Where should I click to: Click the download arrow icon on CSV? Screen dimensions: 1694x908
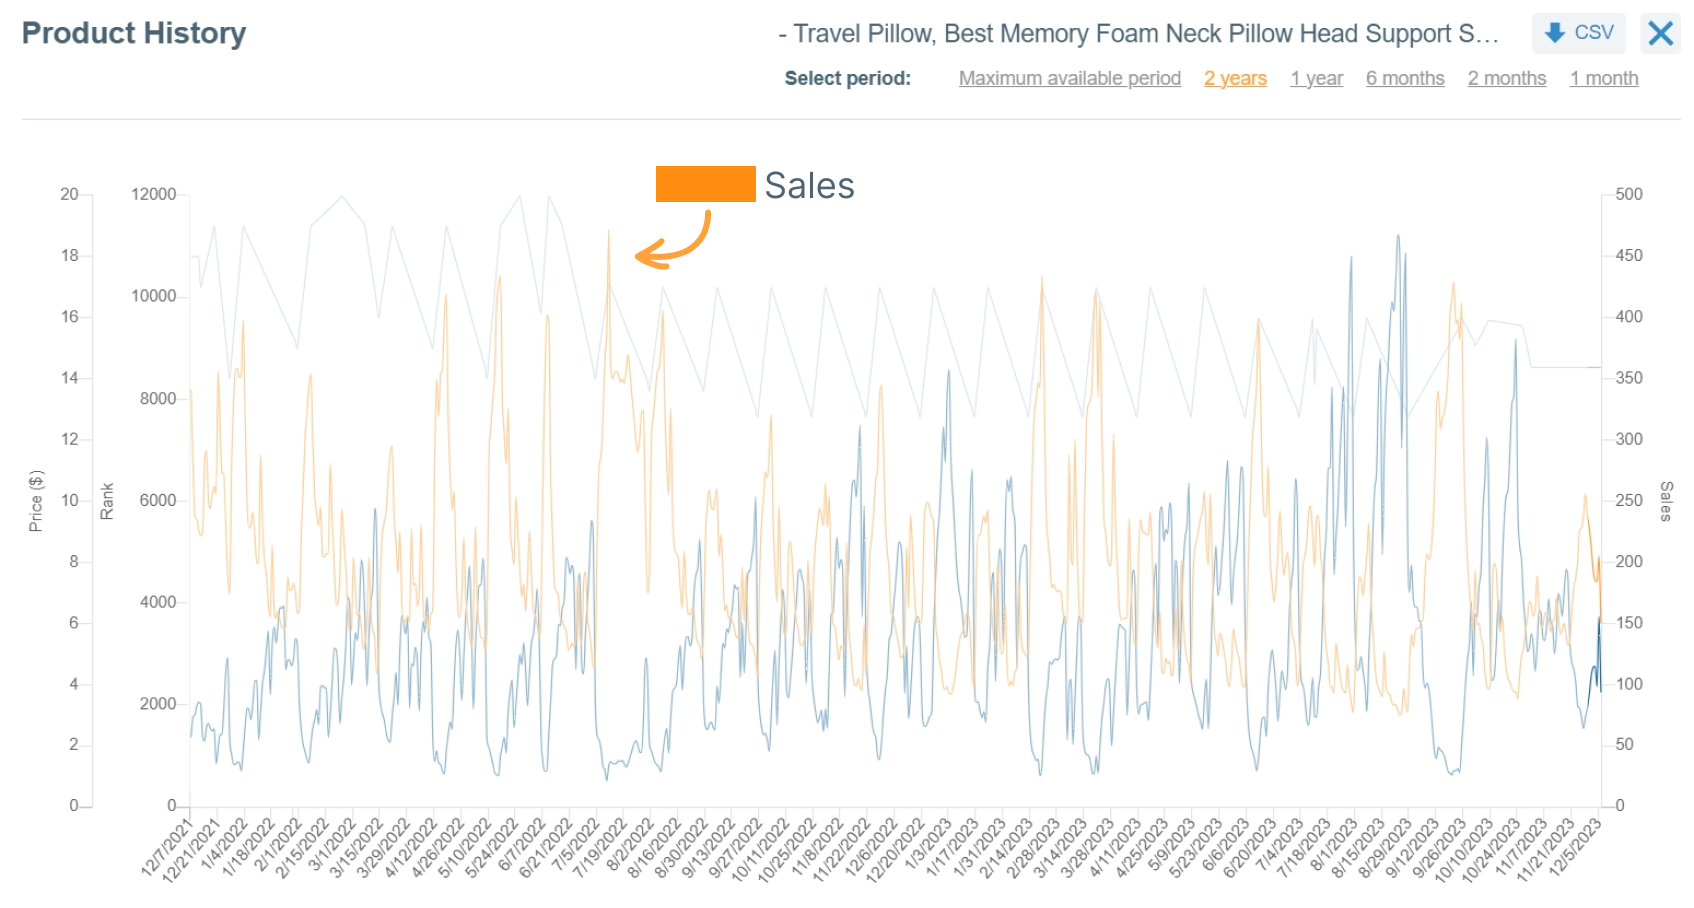[1555, 33]
